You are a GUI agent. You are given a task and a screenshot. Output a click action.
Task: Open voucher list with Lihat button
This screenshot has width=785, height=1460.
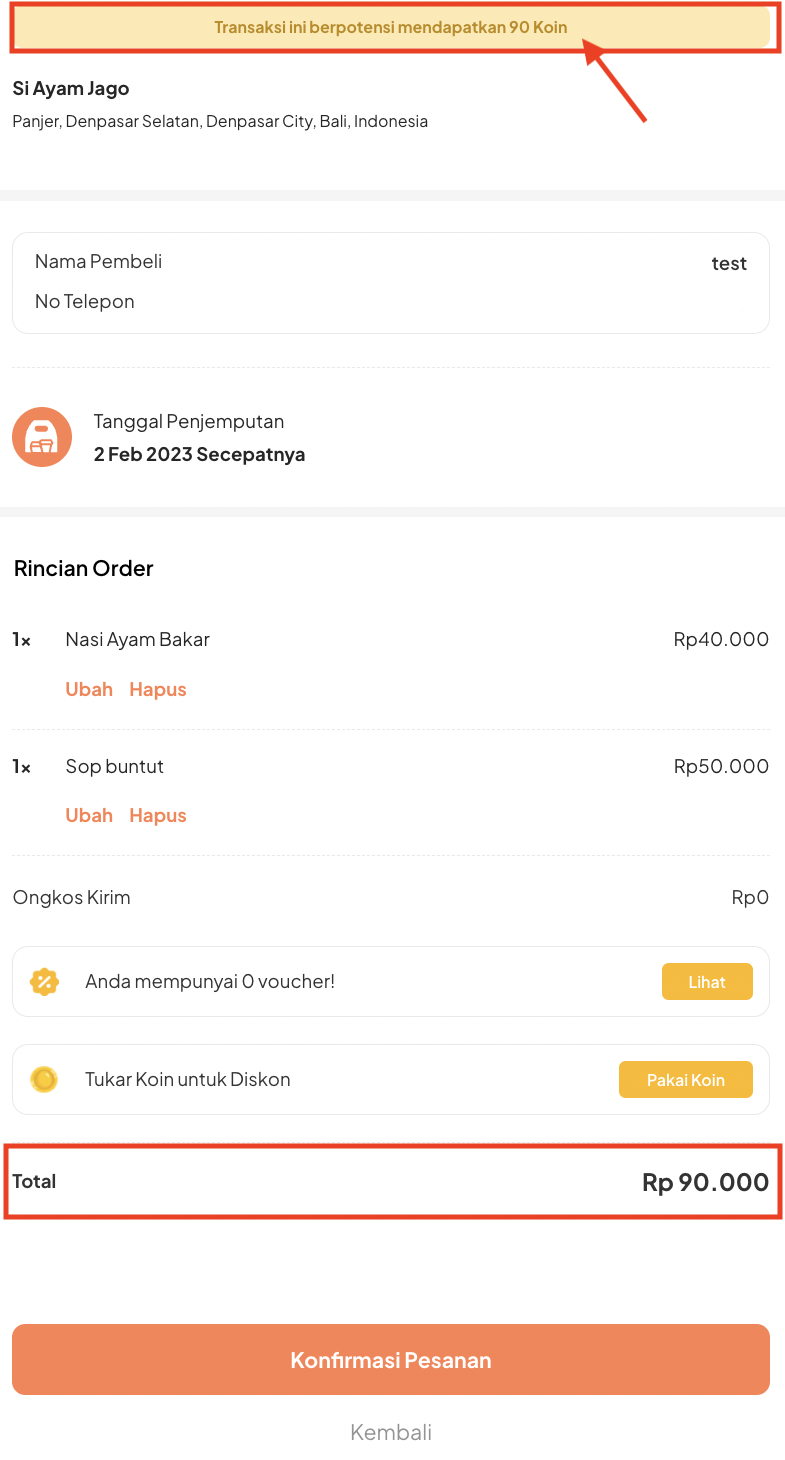click(x=707, y=982)
